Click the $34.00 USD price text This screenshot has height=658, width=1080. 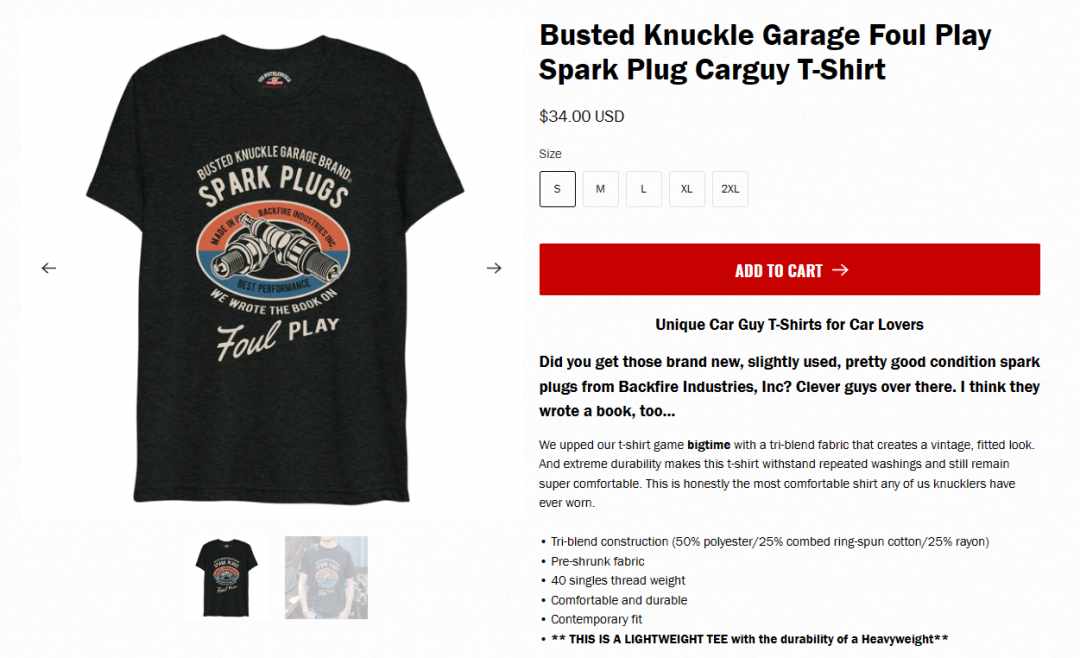pos(581,116)
